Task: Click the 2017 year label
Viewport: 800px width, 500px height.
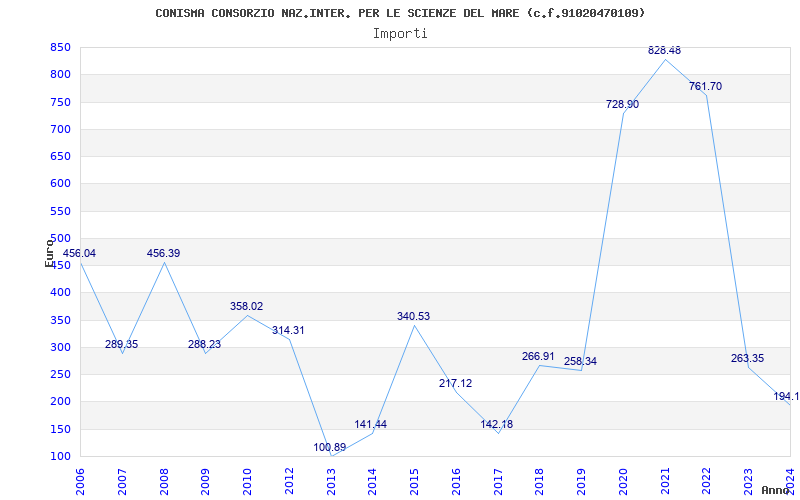Action: click(x=498, y=482)
